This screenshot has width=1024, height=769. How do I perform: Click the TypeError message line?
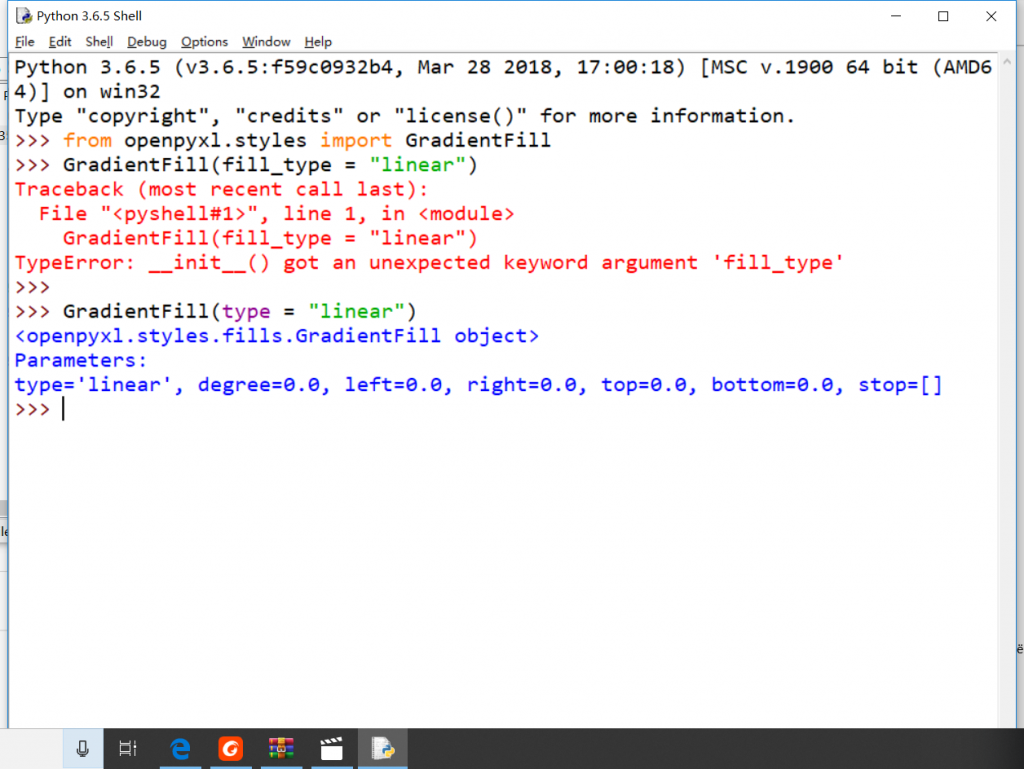(x=429, y=263)
